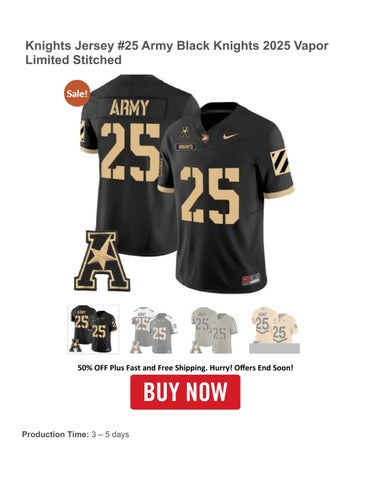
Task: Click the ARMY nameplate on back jersey
Action: pos(129,108)
